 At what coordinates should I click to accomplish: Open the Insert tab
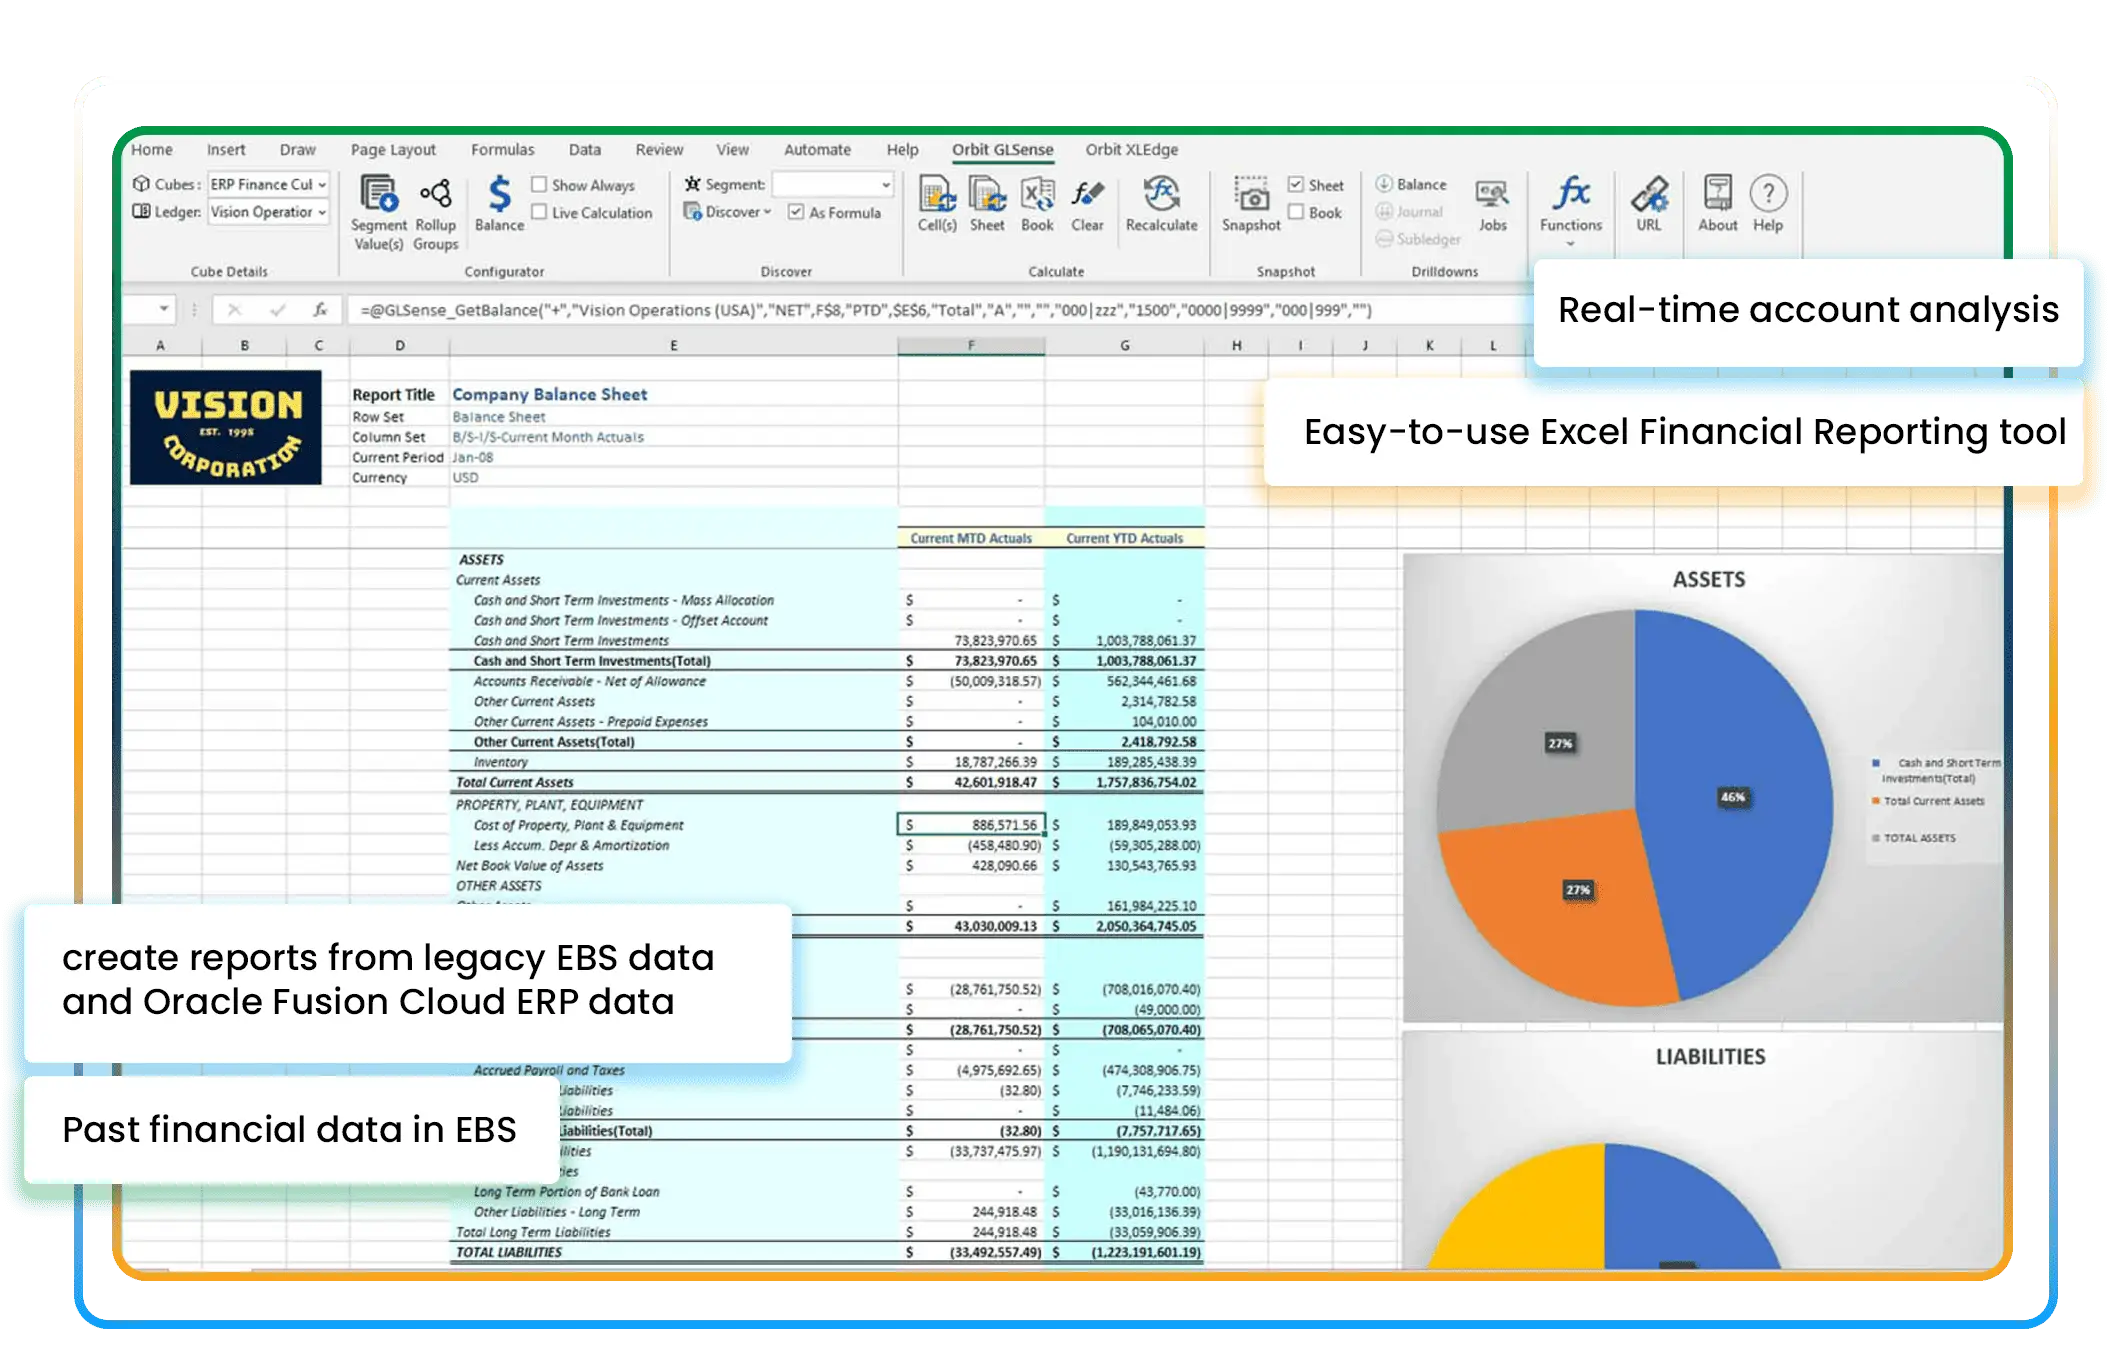226,150
